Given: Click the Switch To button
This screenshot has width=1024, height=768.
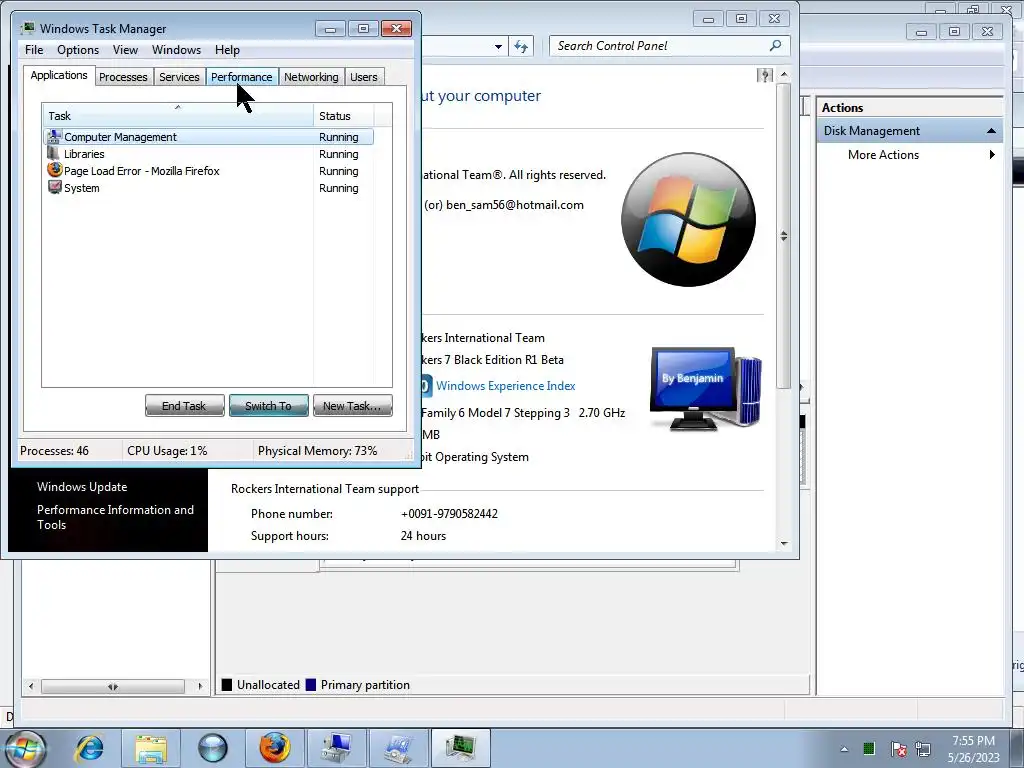Looking at the screenshot, I should [268, 406].
